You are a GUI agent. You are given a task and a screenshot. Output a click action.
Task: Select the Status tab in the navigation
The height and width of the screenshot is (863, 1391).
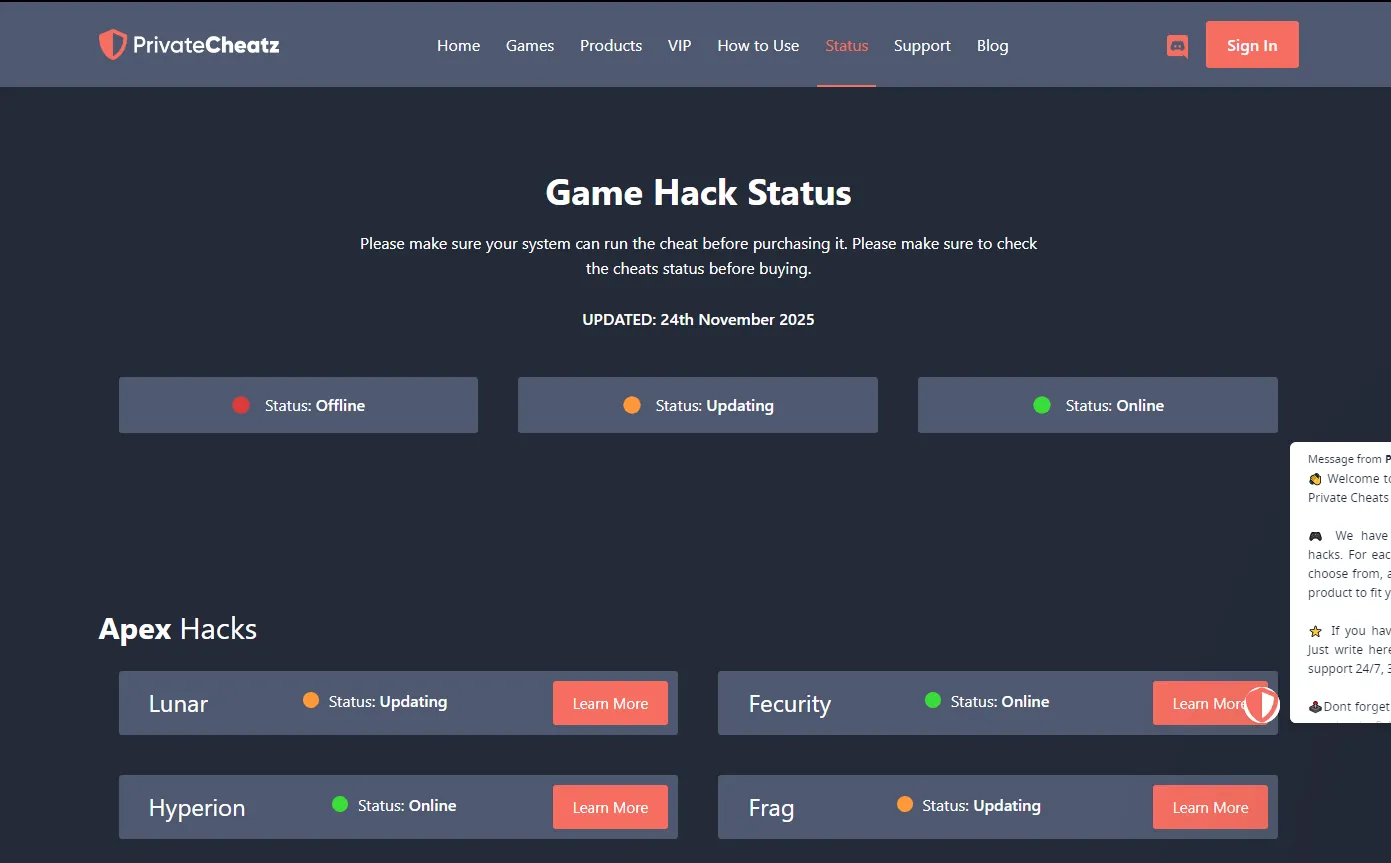(847, 45)
